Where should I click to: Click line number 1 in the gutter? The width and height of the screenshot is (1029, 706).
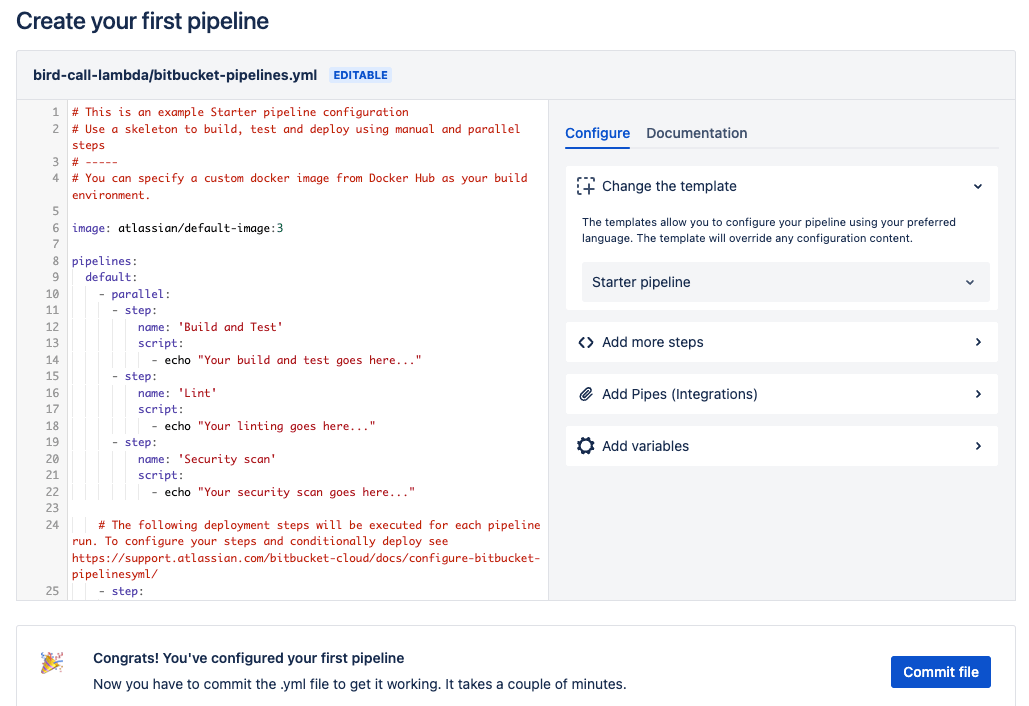tap(55, 112)
